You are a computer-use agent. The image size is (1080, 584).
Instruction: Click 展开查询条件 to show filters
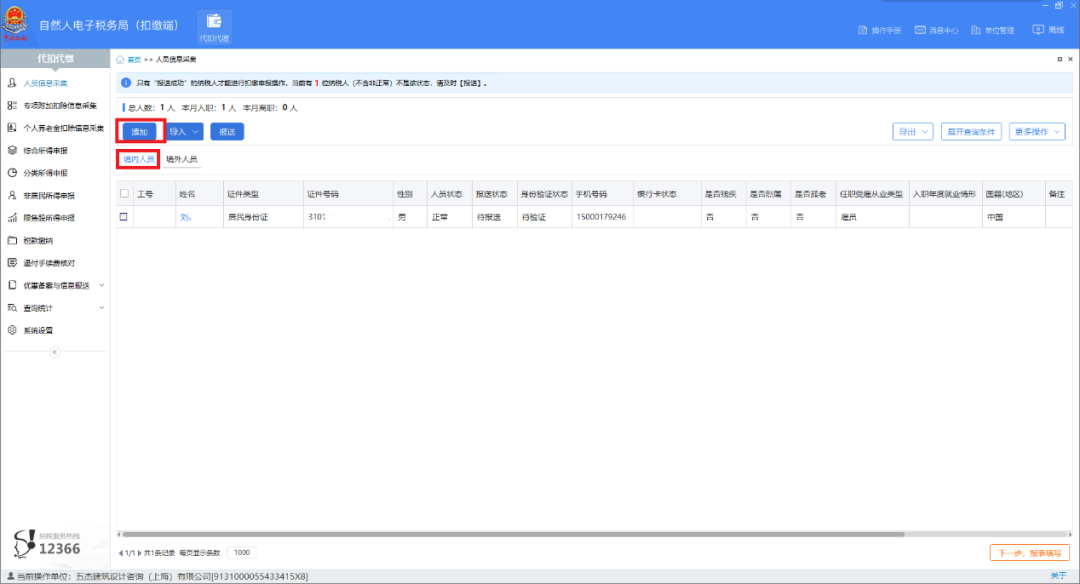971,132
